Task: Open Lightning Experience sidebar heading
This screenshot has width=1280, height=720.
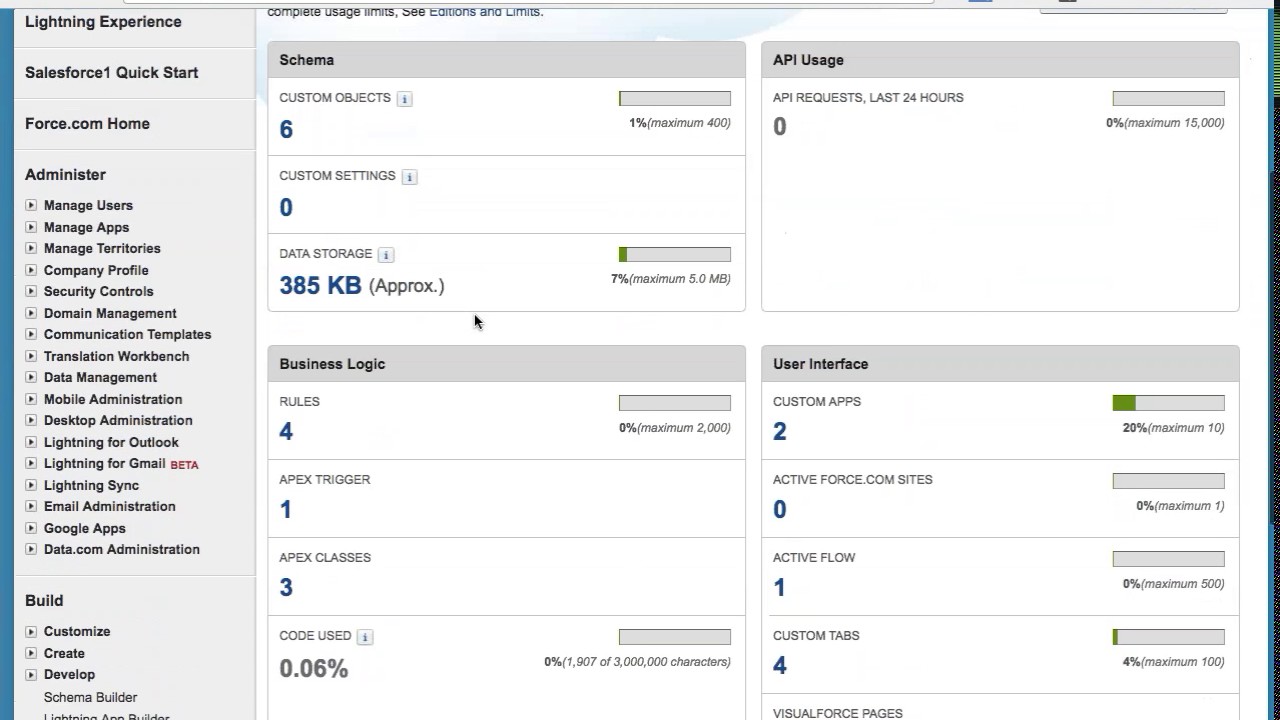Action: click(x=103, y=22)
